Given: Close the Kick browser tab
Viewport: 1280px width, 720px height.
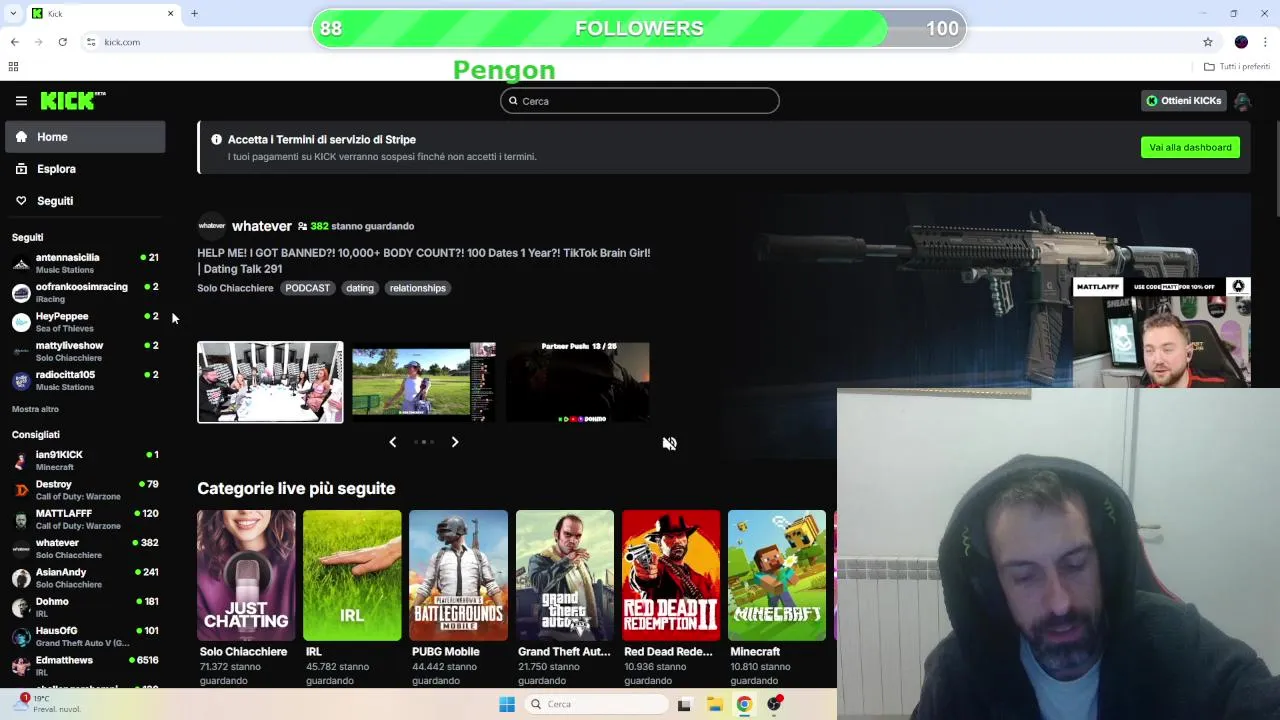Looking at the screenshot, I should coord(170,14).
